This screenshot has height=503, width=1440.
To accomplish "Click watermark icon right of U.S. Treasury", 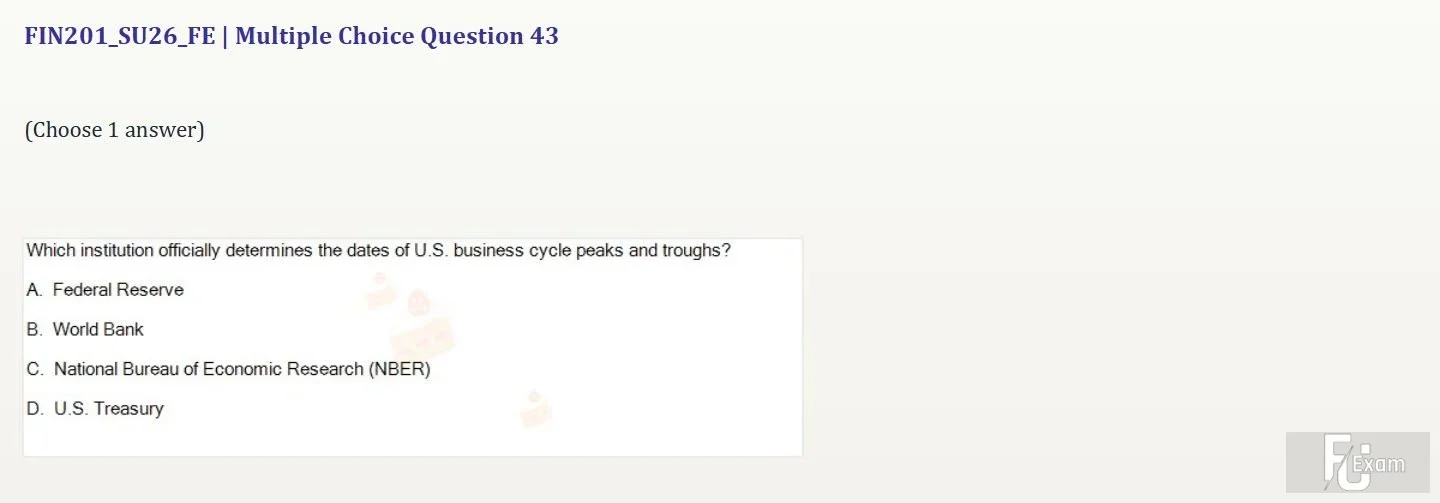I will [x=535, y=408].
